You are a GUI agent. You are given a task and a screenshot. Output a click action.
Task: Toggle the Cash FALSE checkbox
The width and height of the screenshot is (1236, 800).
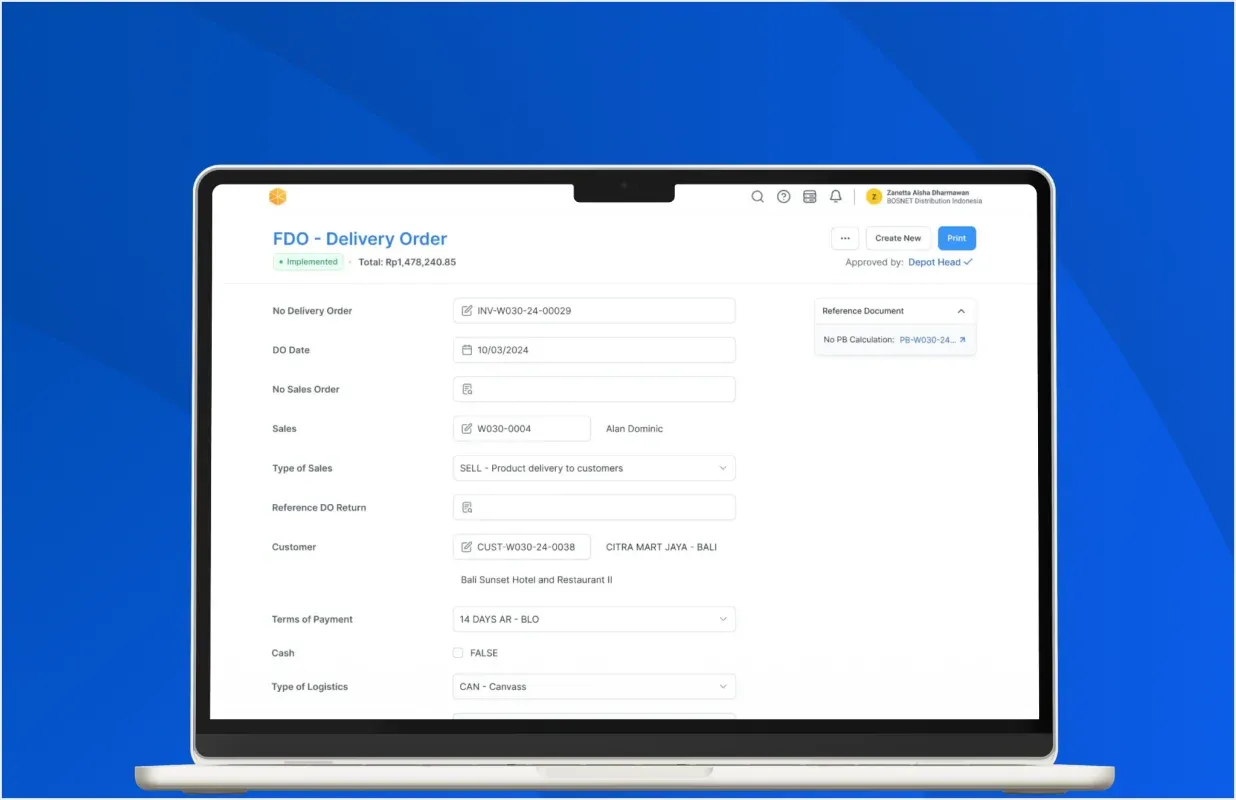coord(458,653)
